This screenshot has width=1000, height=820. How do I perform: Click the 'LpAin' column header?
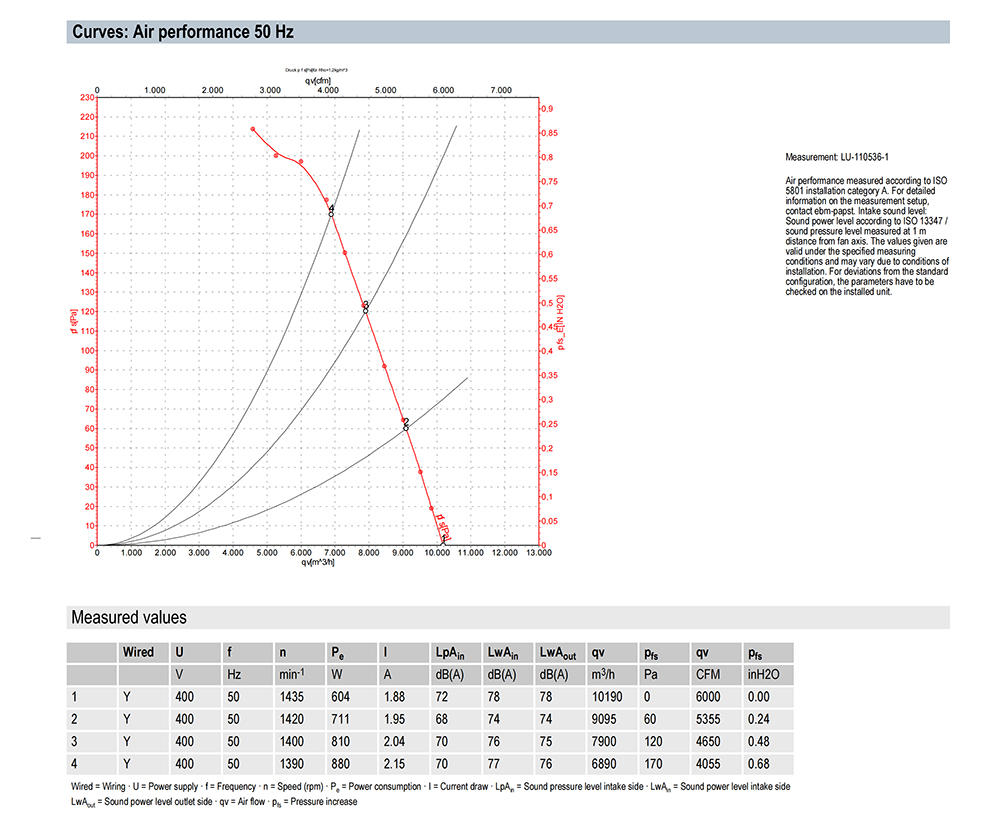pyautogui.click(x=450, y=652)
